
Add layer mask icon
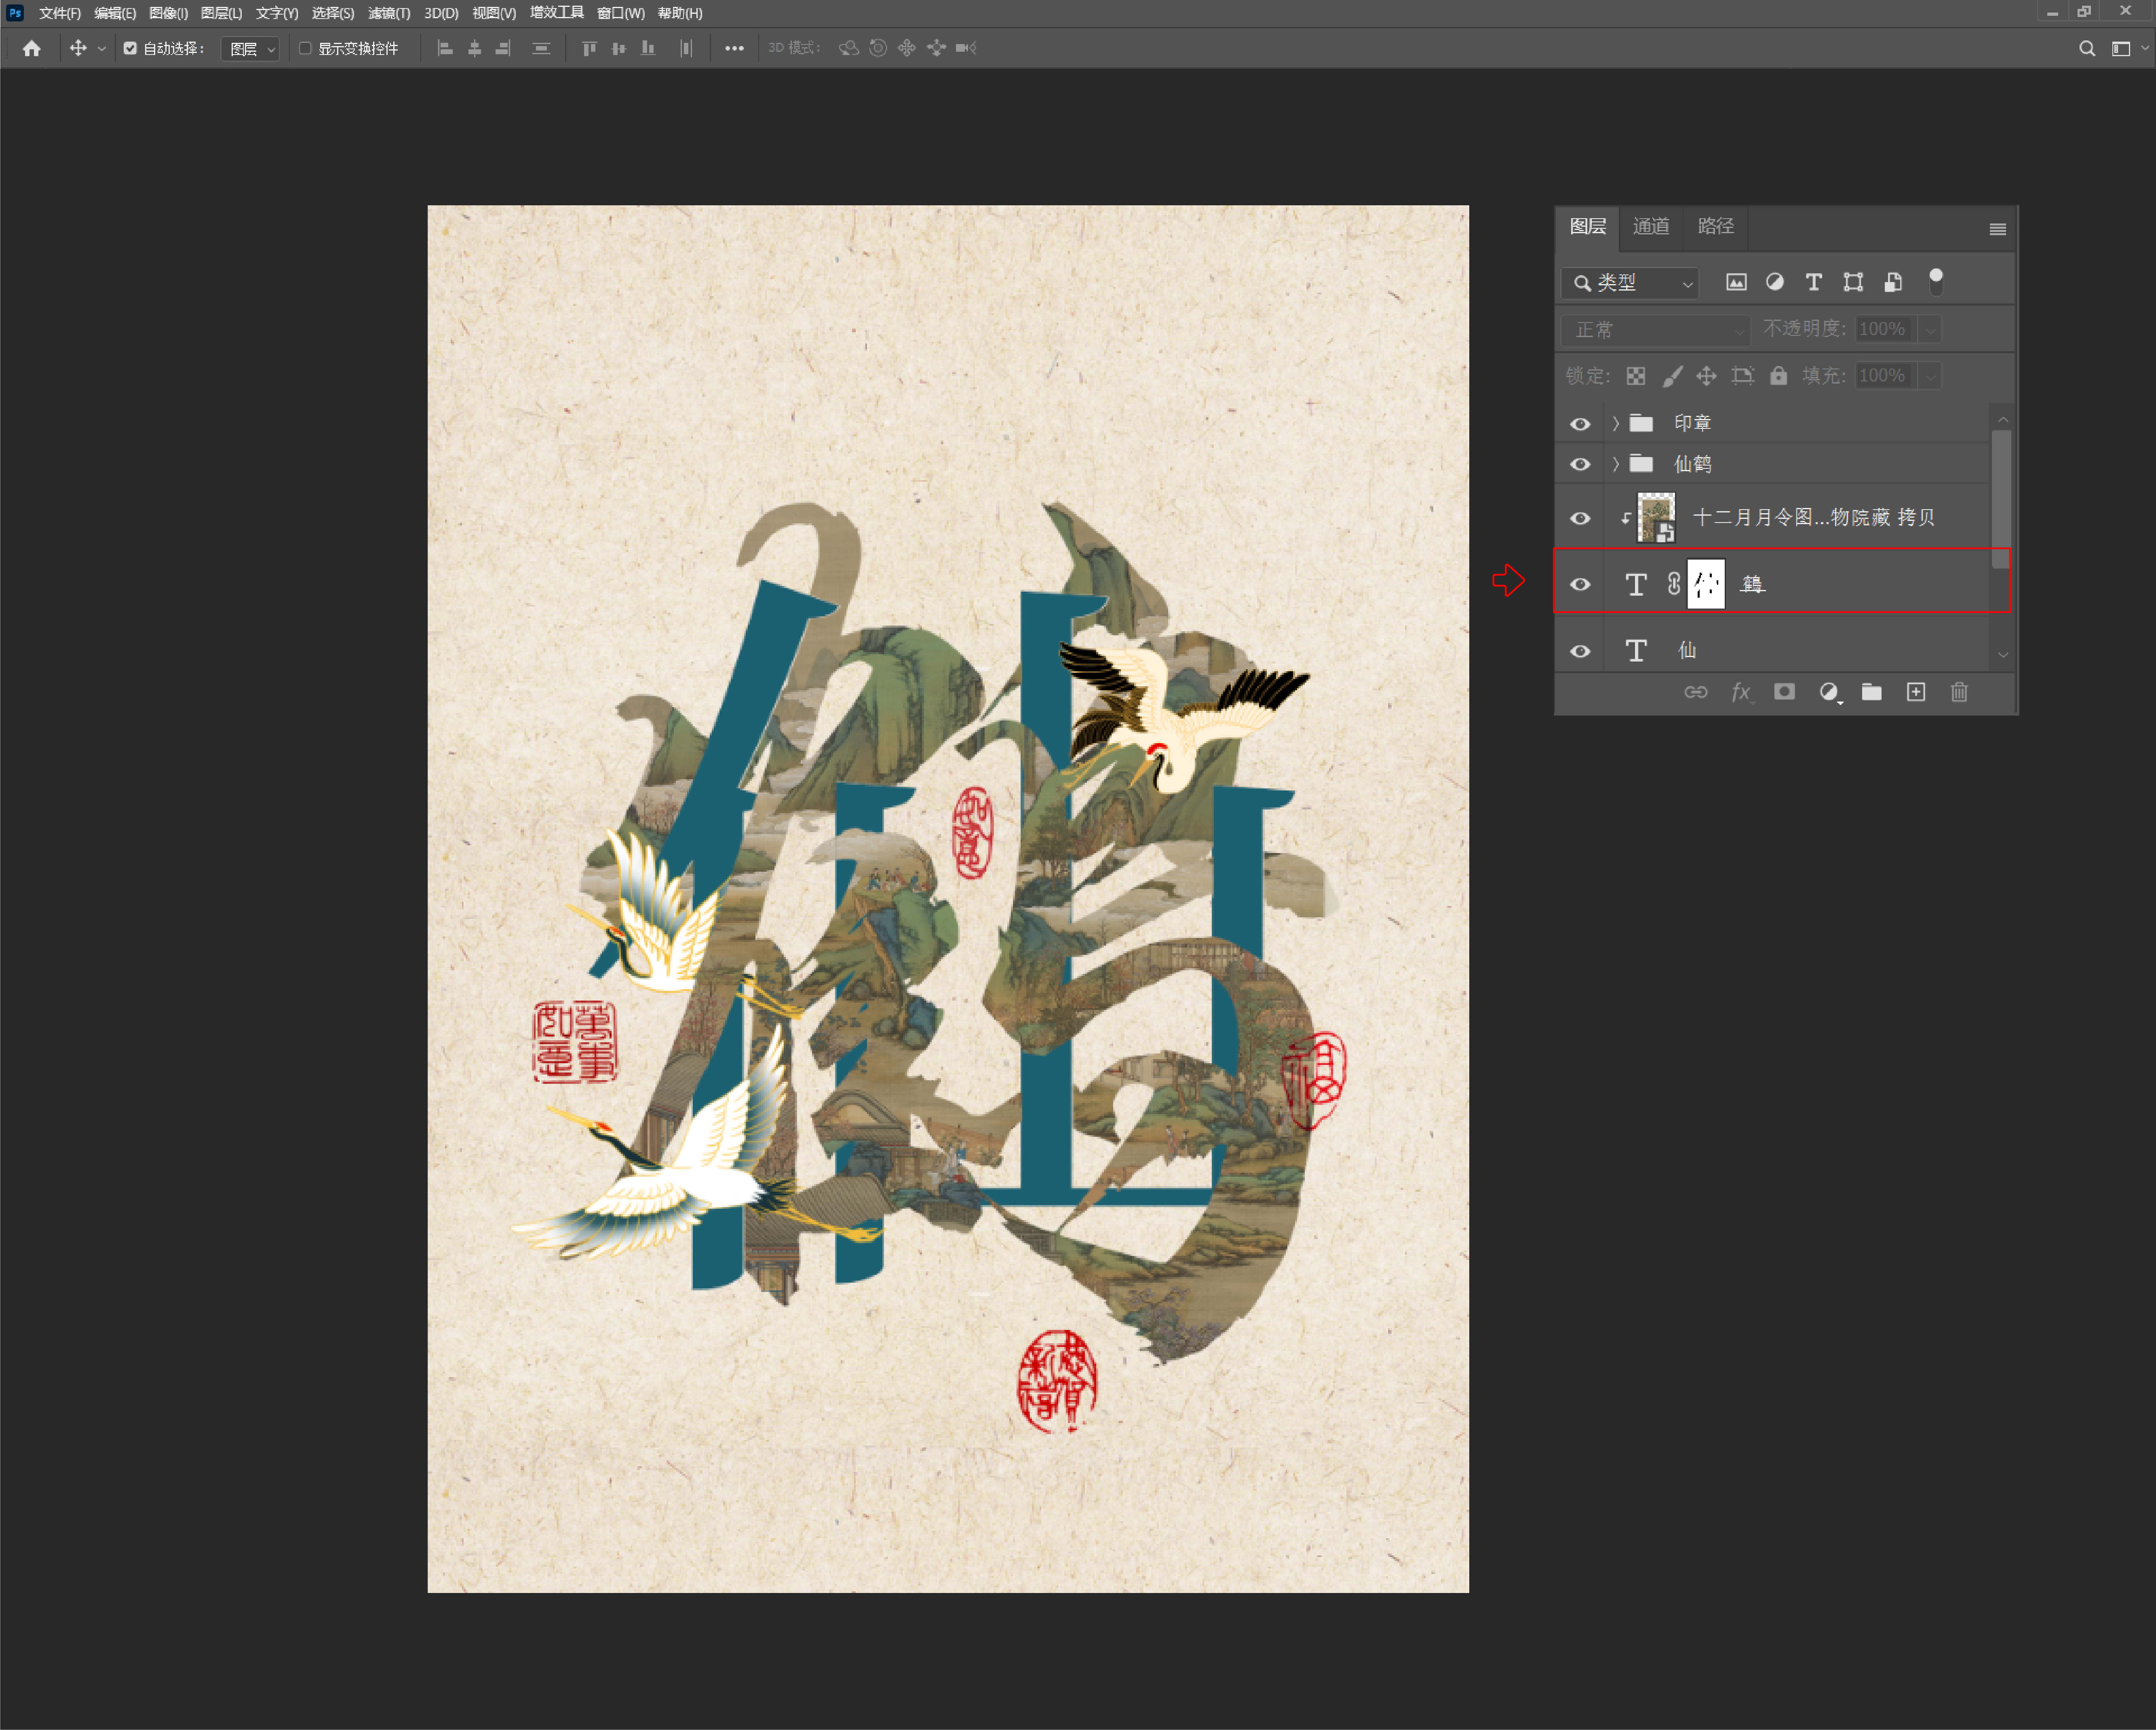[1784, 692]
